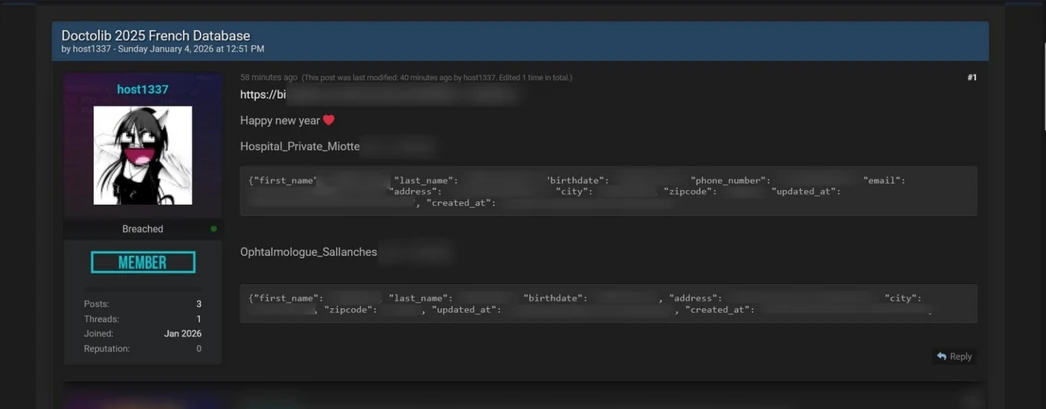Click the MEMBER rank badge
Viewport: 1046px width, 409px height.
[143, 262]
